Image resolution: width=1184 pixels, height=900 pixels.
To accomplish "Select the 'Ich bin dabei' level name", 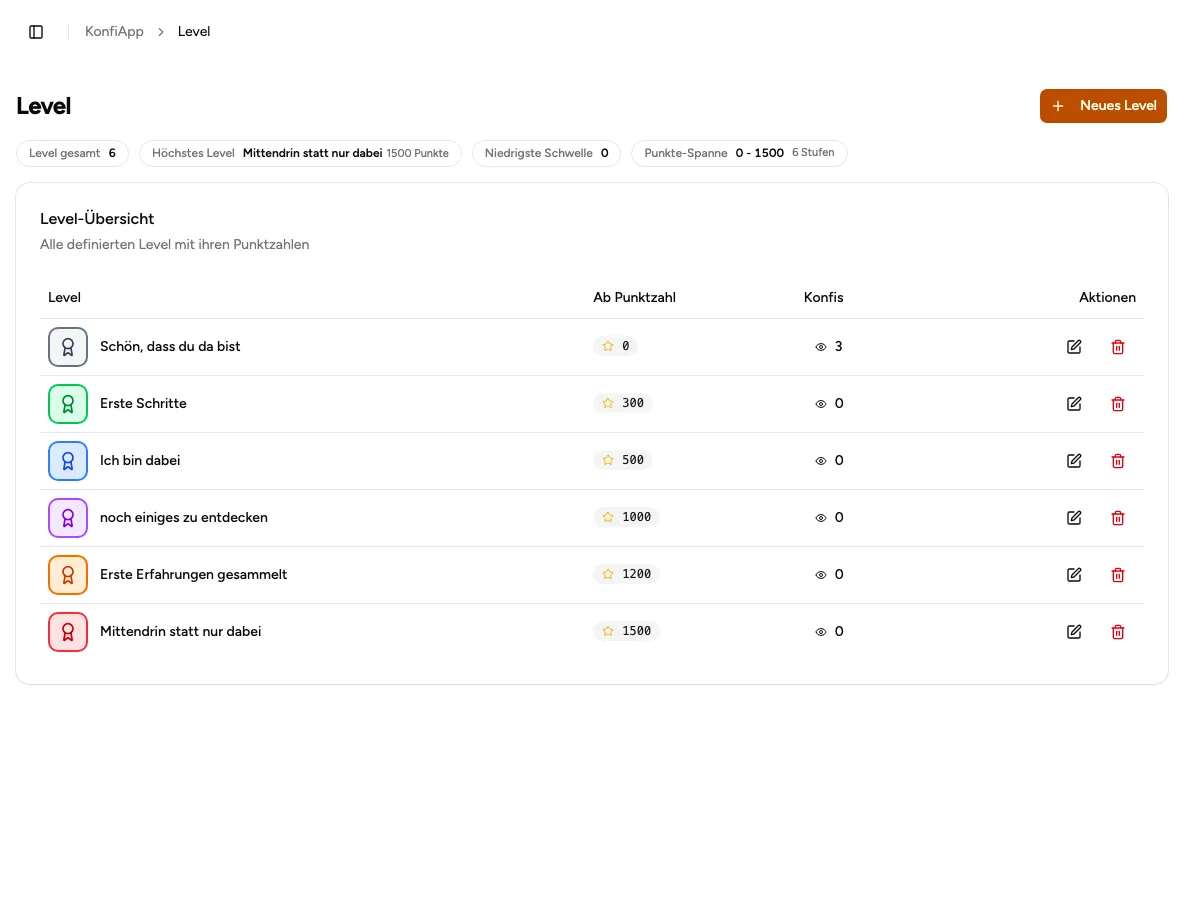I will 140,461.
